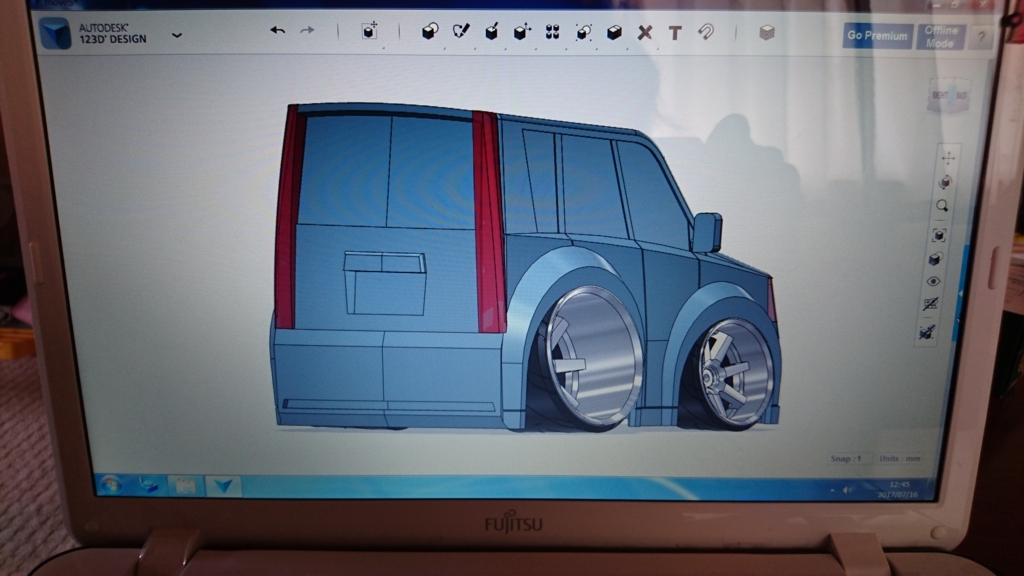Select the Zoom magnifier tool
Image resolution: width=1024 pixels, height=576 pixels.
(x=942, y=206)
